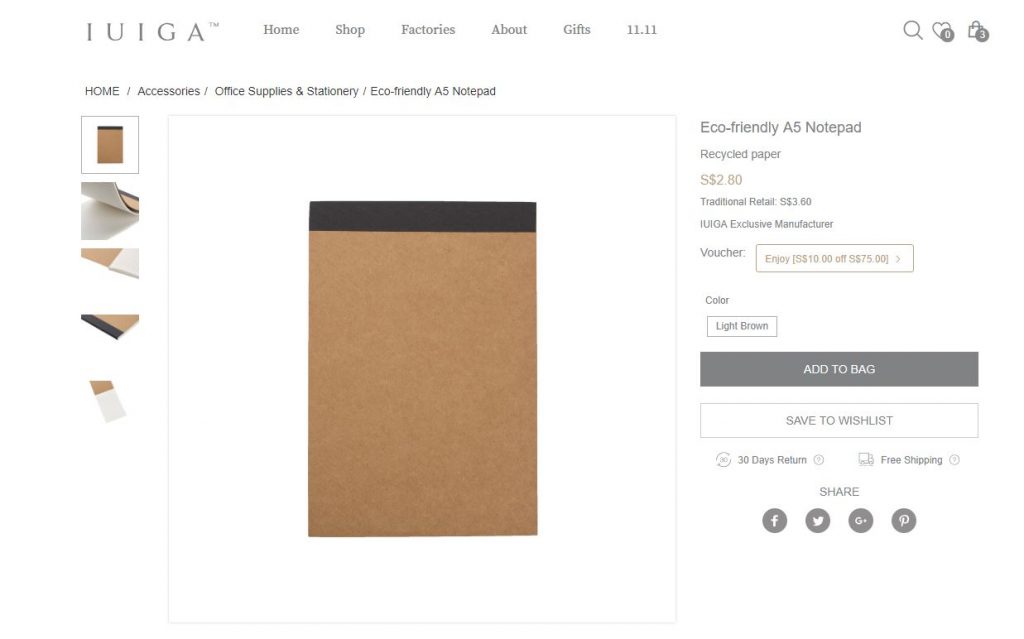Open the Shop menu
Screen dimensions: 1024x639
[350, 30]
